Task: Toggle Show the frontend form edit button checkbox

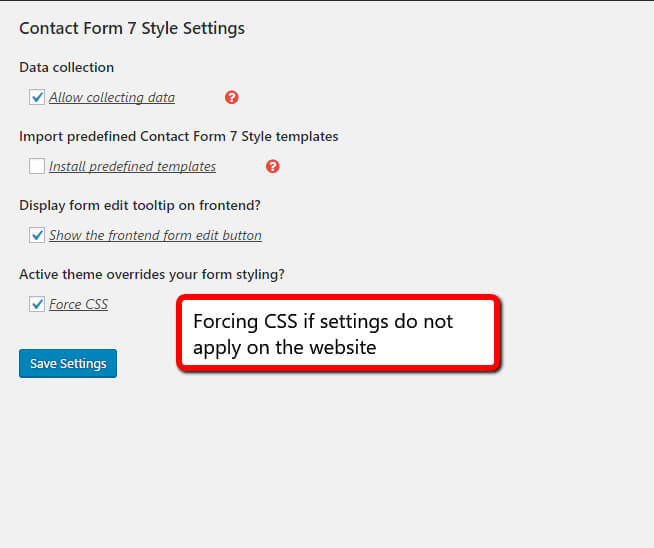Action: [x=37, y=235]
